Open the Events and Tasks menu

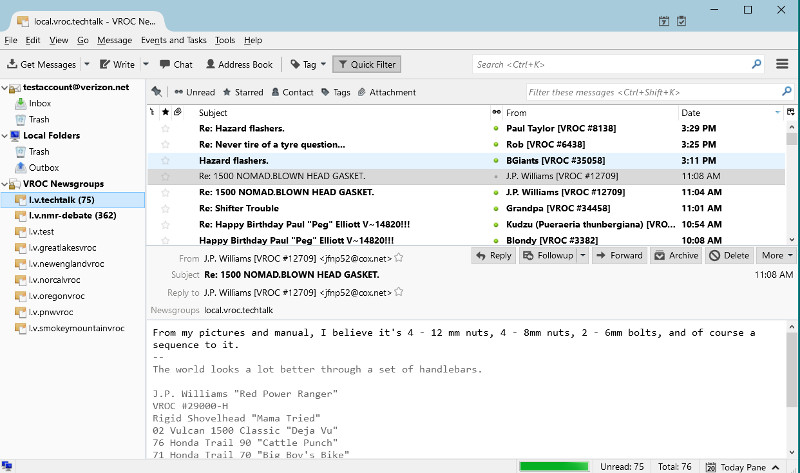[173, 40]
